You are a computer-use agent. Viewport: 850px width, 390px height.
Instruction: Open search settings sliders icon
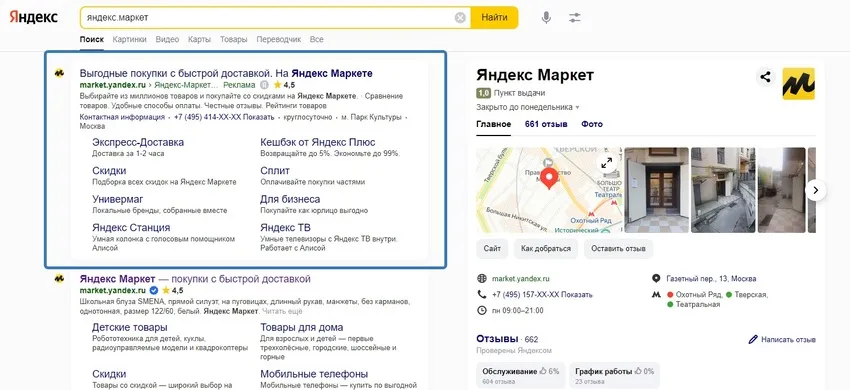tap(575, 18)
